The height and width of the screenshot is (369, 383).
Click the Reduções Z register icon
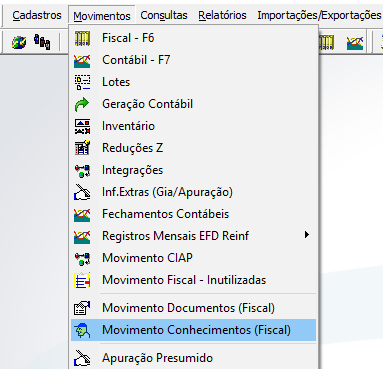click(82, 148)
